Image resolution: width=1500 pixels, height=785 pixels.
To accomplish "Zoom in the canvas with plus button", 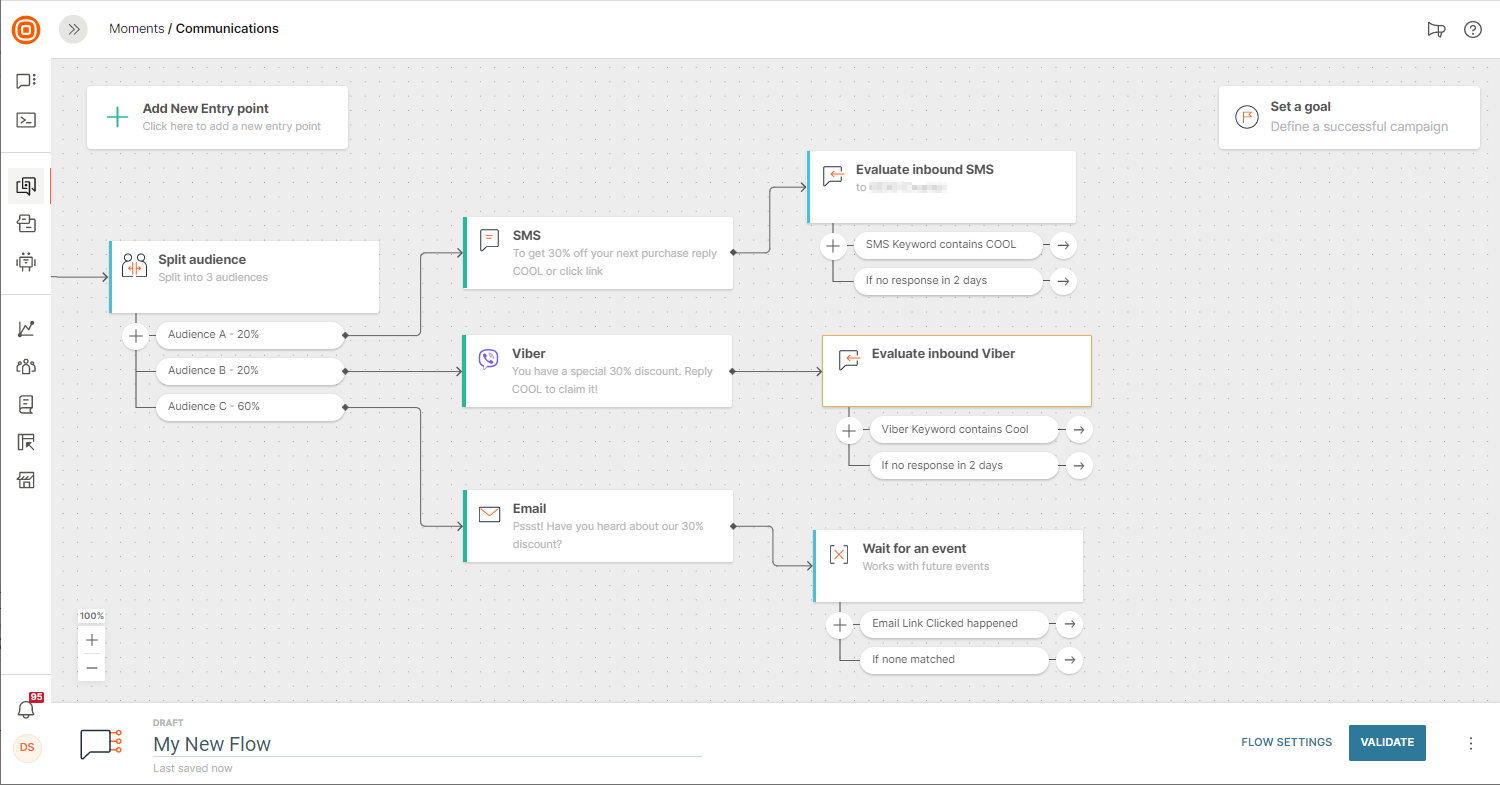I will (x=92, y=640).
